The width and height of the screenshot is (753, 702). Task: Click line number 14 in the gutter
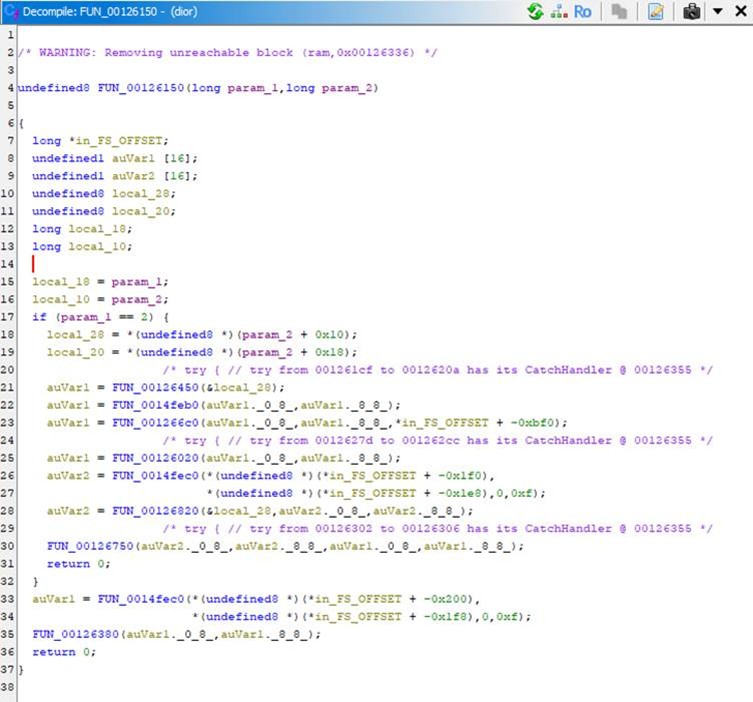click(7, 264)
